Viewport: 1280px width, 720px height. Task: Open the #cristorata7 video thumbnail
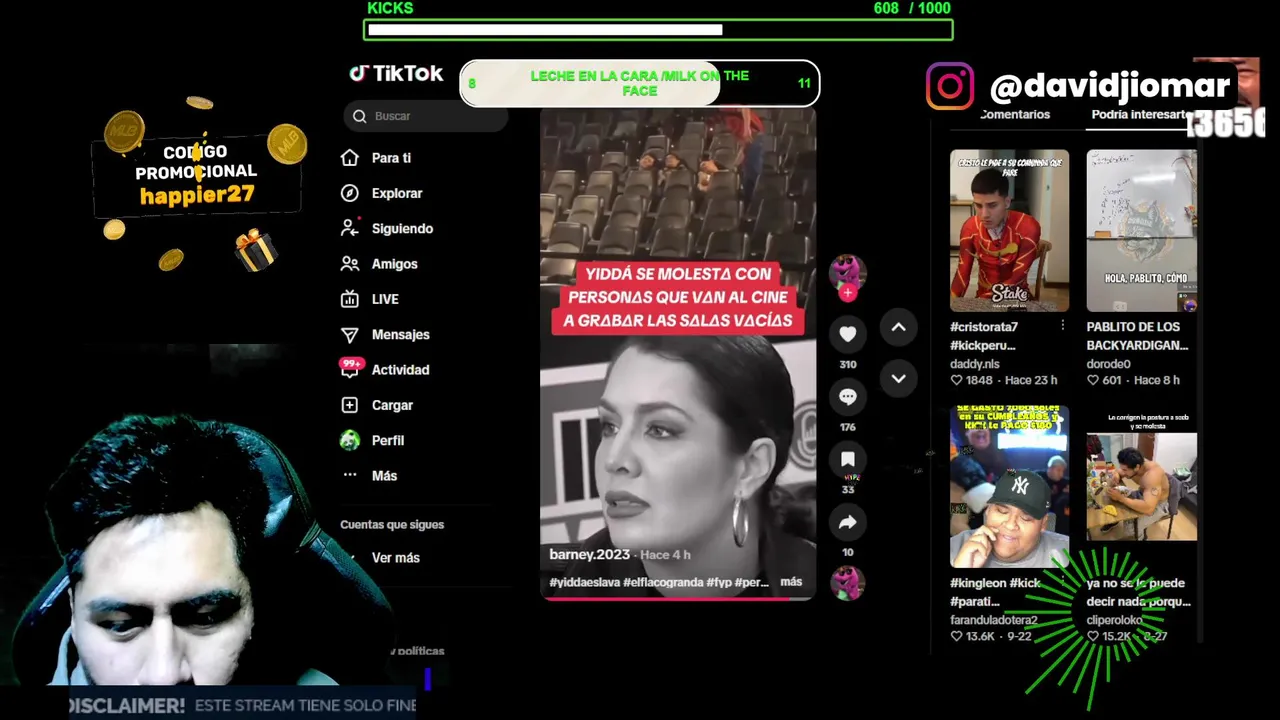1009,231
